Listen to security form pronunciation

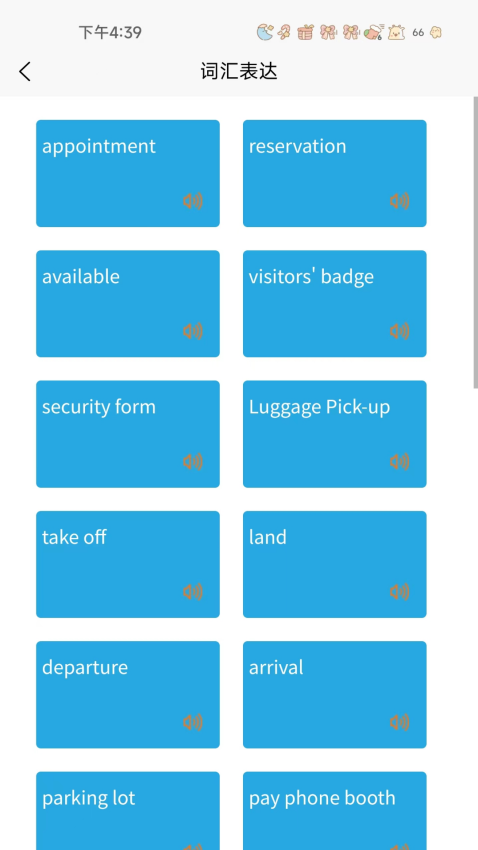point(193,462)
